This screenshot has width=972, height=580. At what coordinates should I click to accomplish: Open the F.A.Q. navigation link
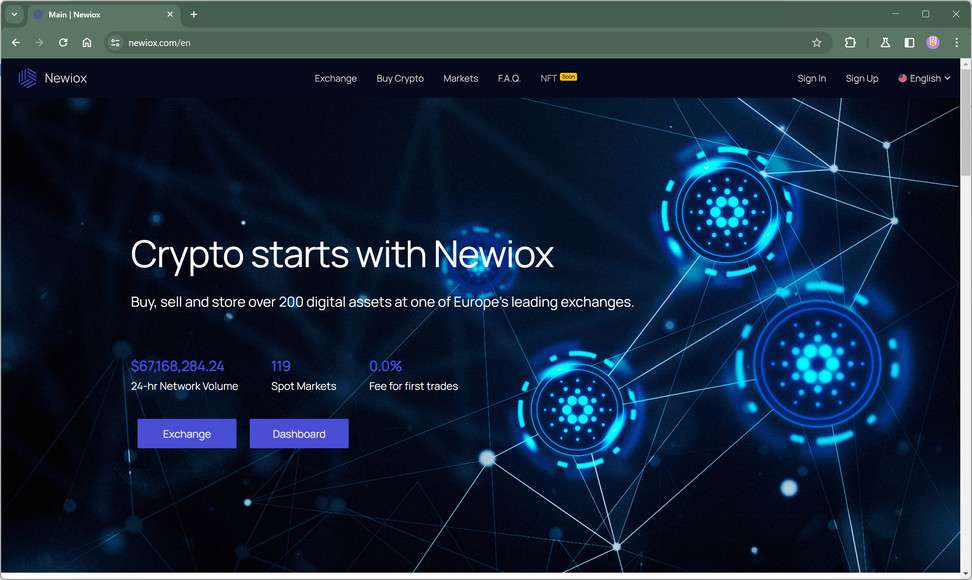click(x=508, y=78)
